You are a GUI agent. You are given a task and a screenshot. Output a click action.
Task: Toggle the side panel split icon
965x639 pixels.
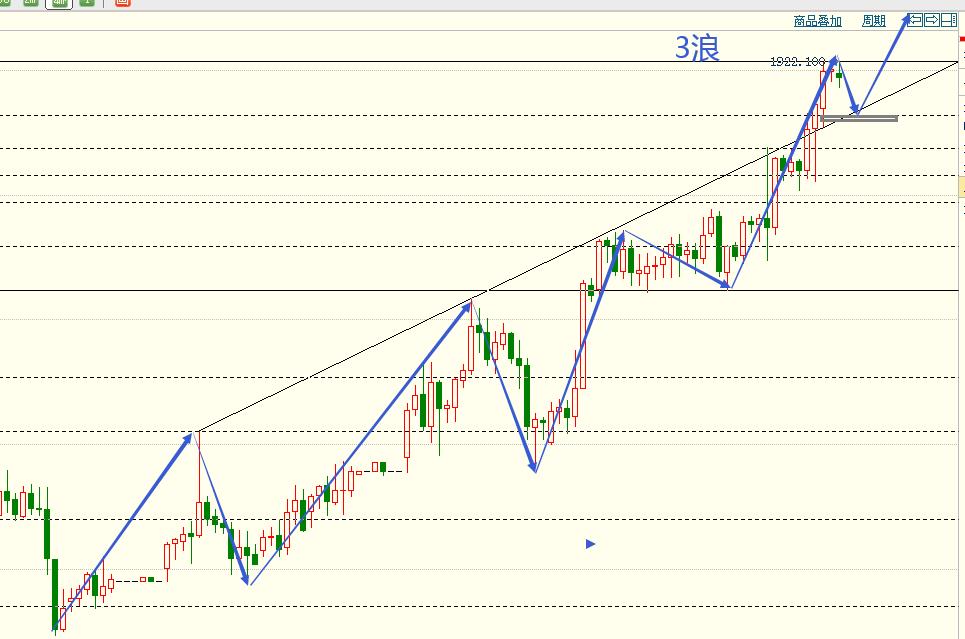click(x=948, y=20)
